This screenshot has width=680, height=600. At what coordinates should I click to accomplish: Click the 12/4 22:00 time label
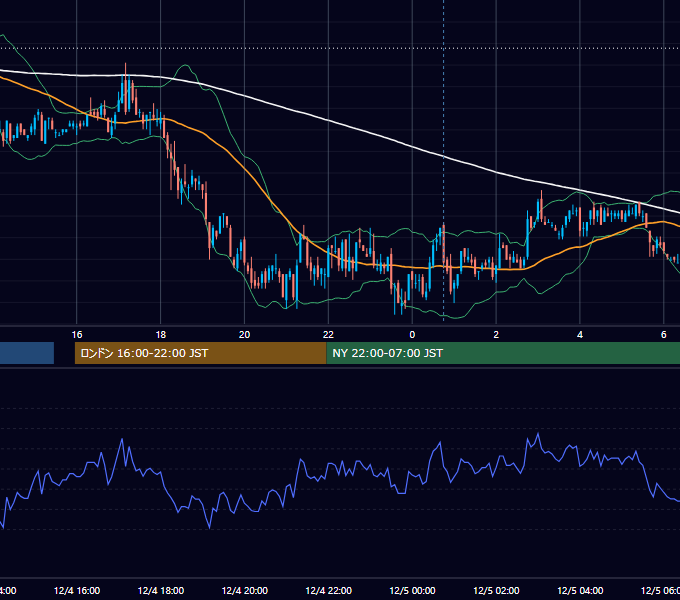pos(328,590)
